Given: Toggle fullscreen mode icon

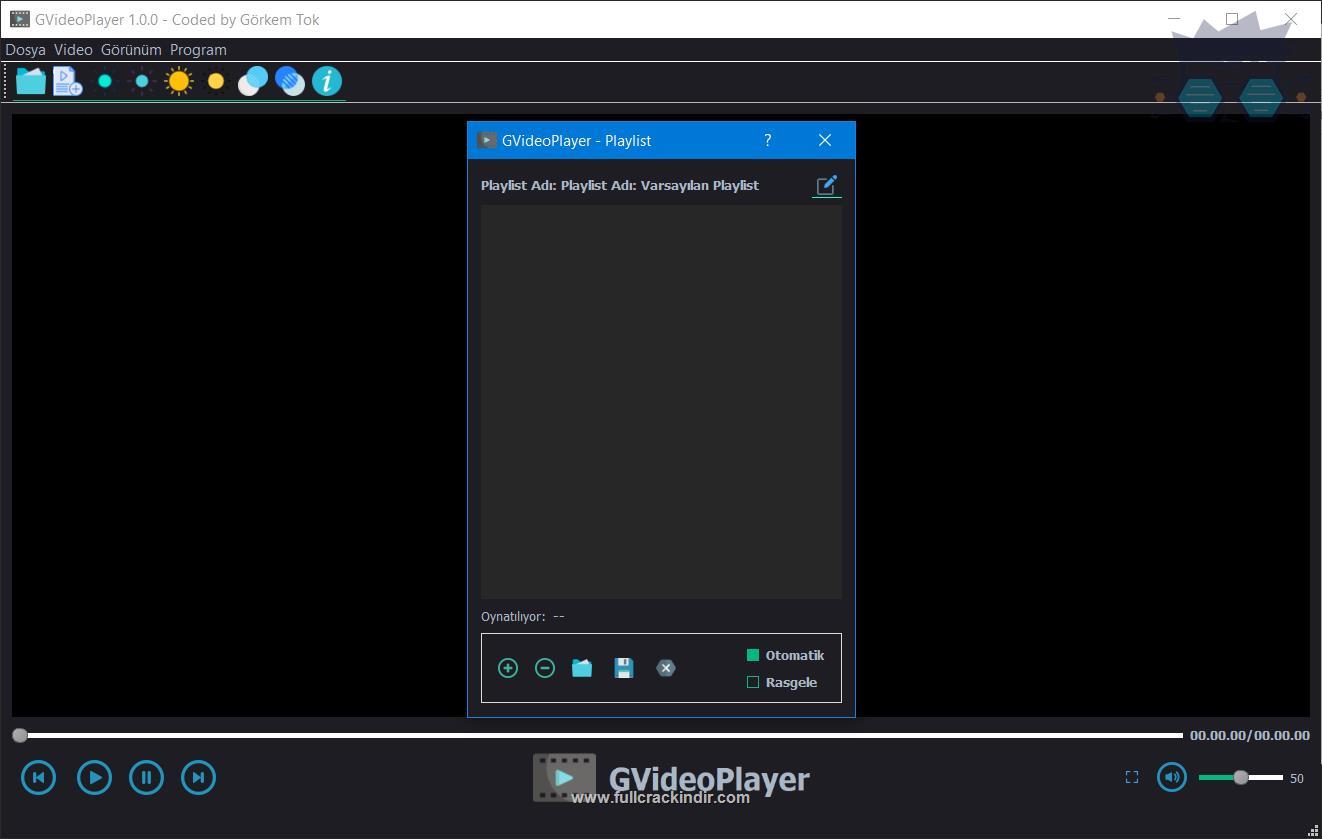Looking at the screenshot, I should pos(1132,777).
